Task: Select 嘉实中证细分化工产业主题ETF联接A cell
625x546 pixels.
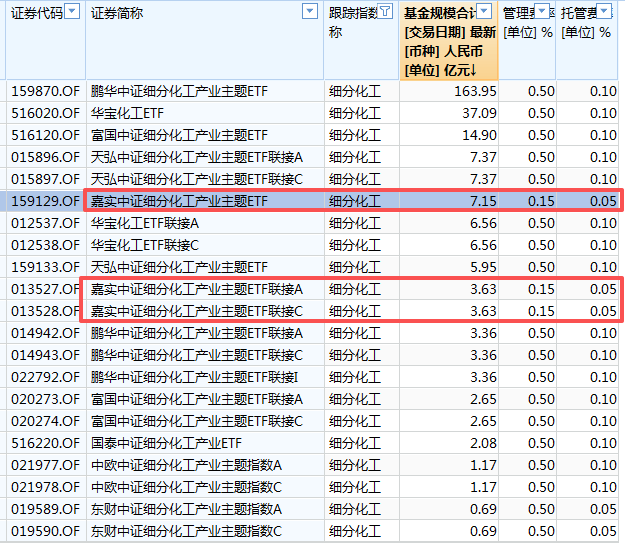Action: pos(196,289)
